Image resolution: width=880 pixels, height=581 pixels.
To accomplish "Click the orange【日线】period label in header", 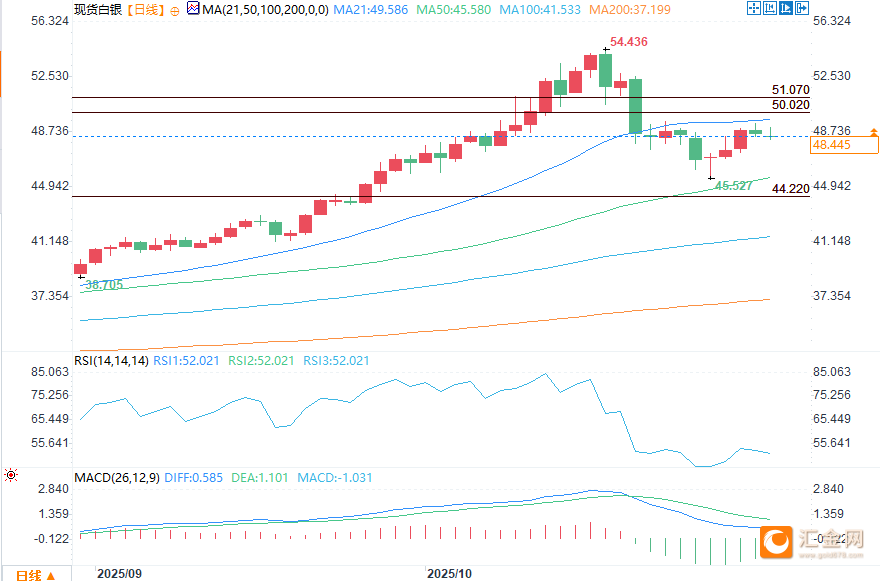I will (145, 10).
